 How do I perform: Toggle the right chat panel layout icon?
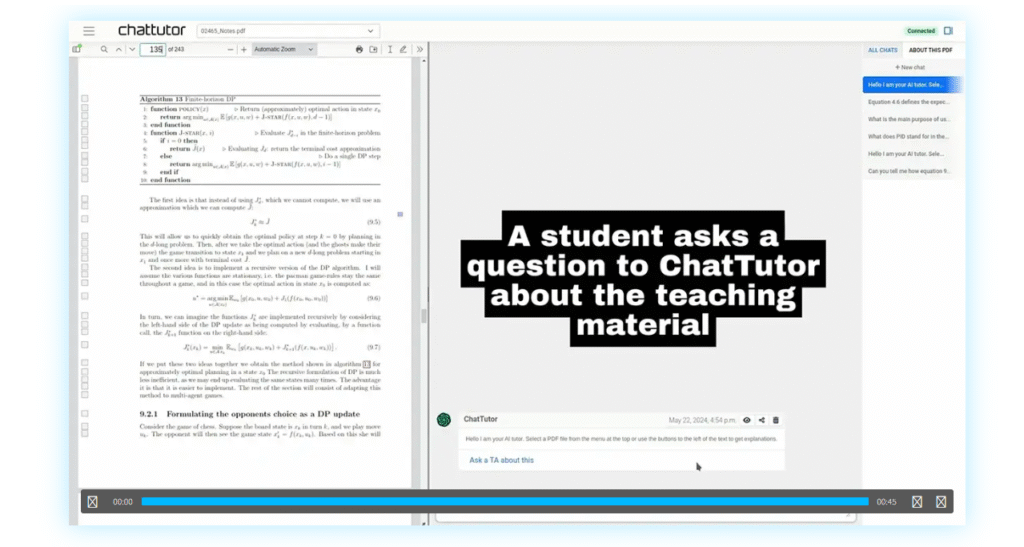pos(948,31)
